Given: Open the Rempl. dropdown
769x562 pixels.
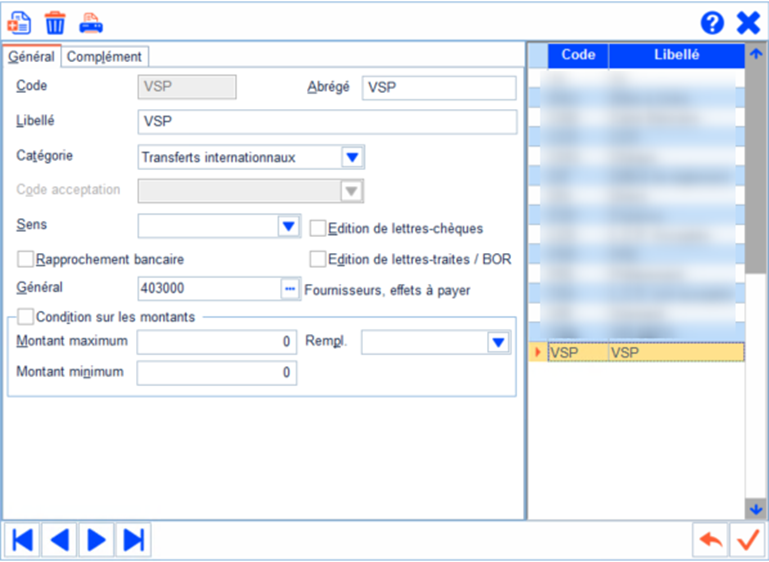Looking at the screenshot, I should (499, 343).
